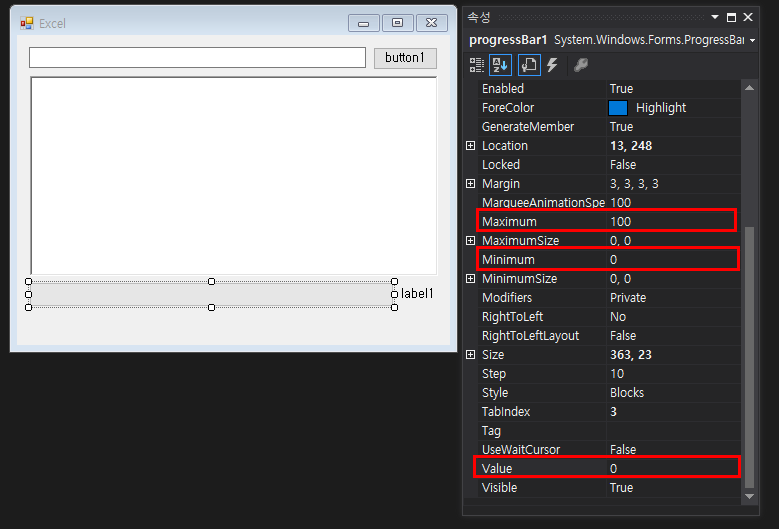Select the Size value 363, 23
This screenshot has width=779, height=529.
[x=630, y=355]
